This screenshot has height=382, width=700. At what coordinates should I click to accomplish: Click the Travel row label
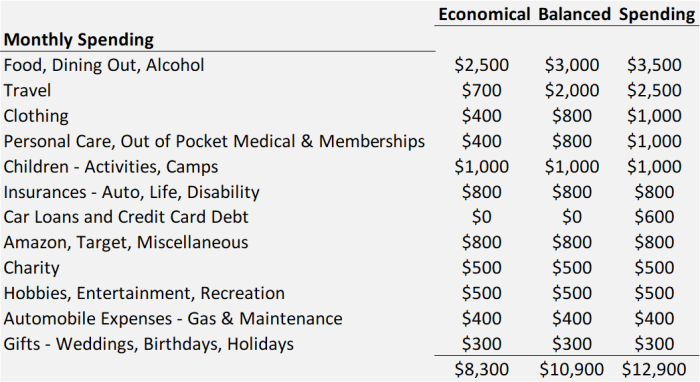click(x=27, y=91)
